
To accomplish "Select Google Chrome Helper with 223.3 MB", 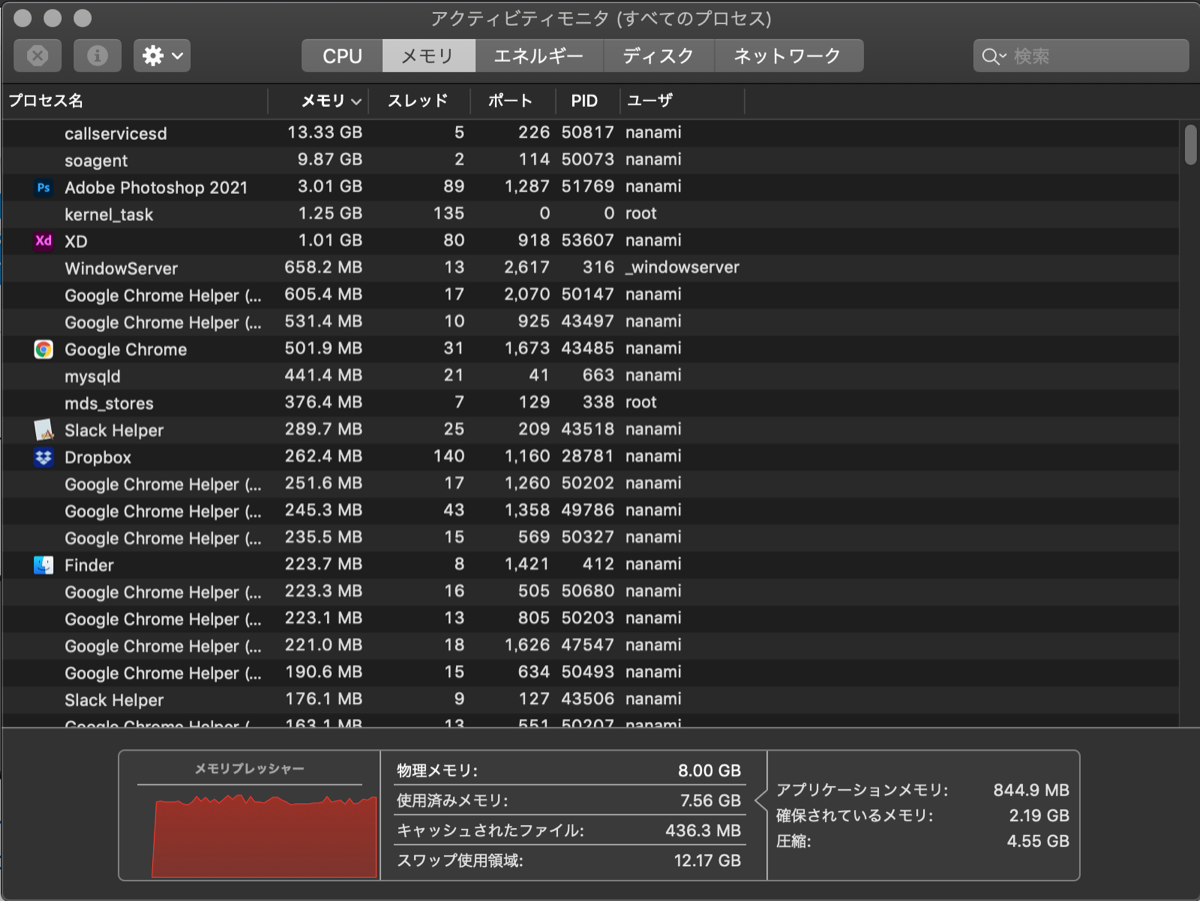I will coord(591,592).
